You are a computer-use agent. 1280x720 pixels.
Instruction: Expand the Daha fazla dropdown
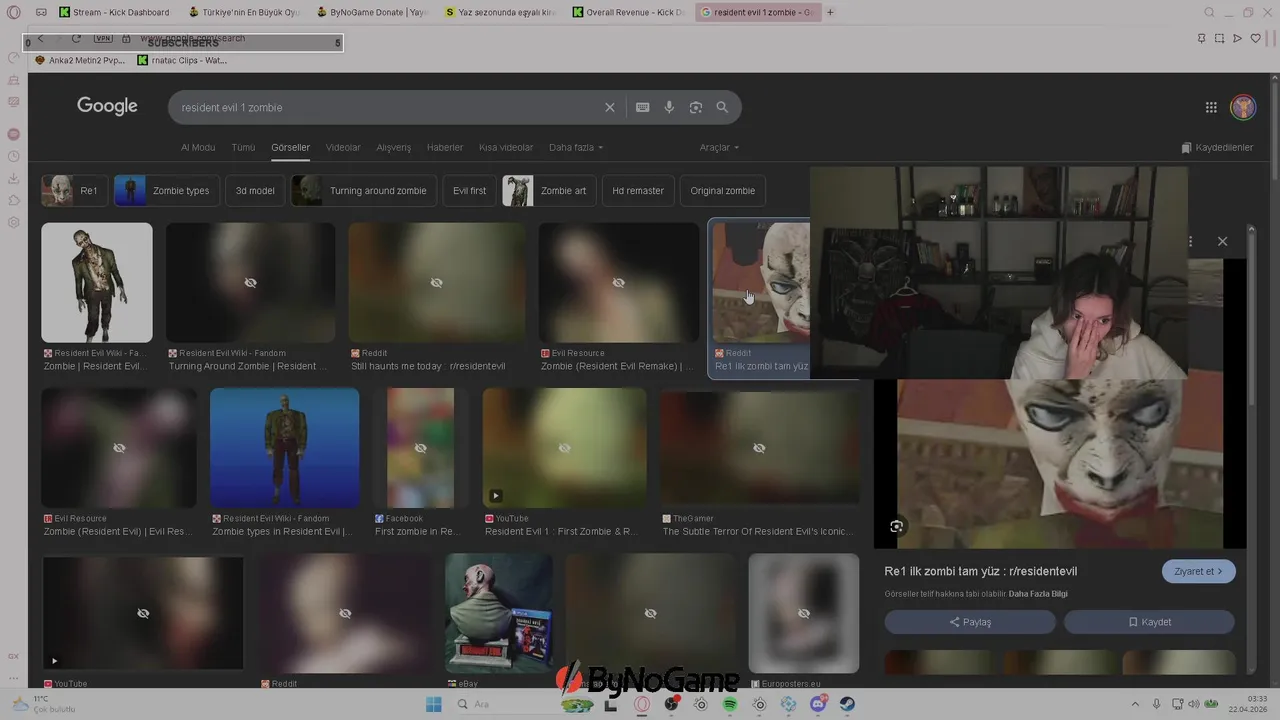click(x=576, y=147)
